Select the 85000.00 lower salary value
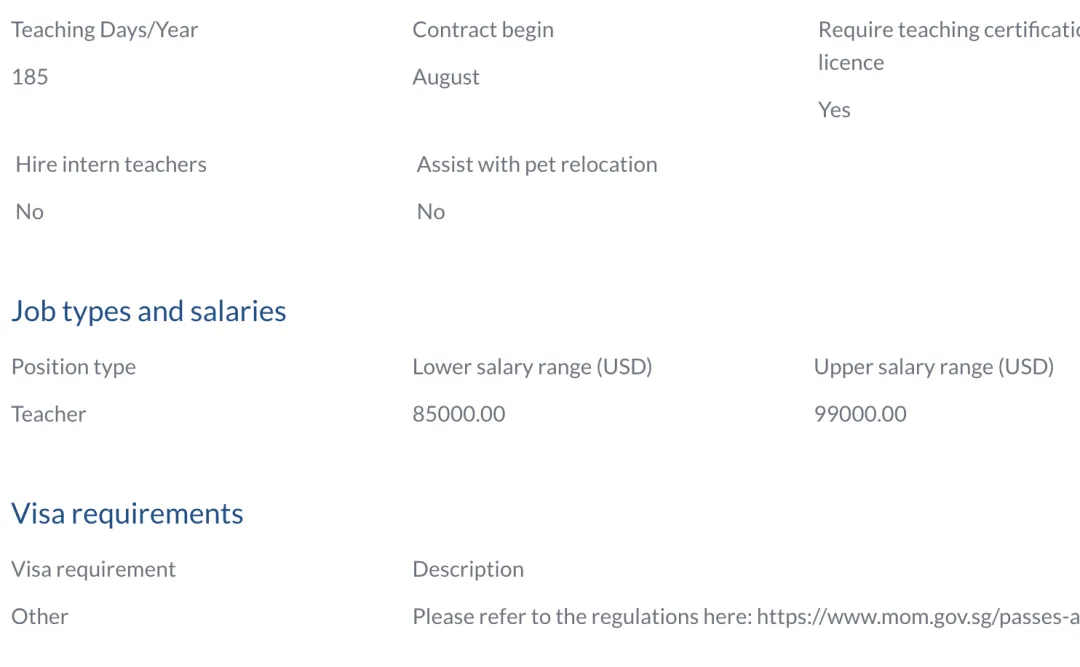 (x=459, y=414)
